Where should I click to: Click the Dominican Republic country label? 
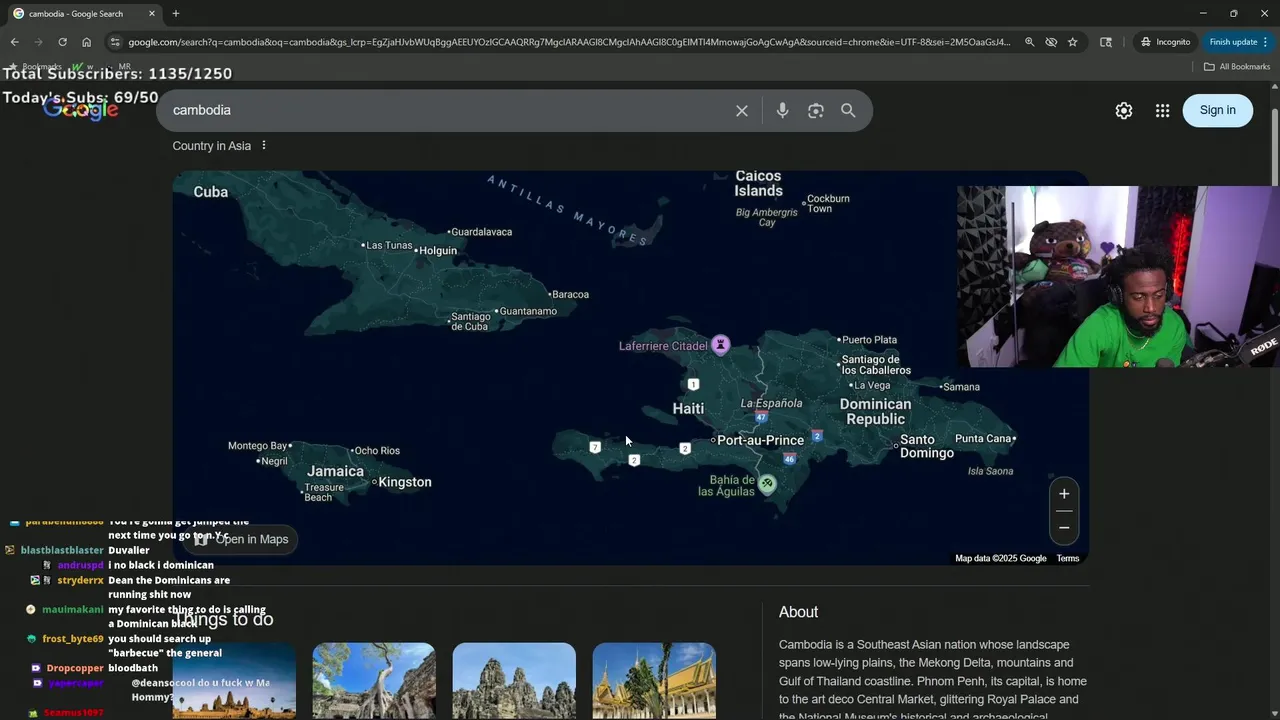[875, 411]
